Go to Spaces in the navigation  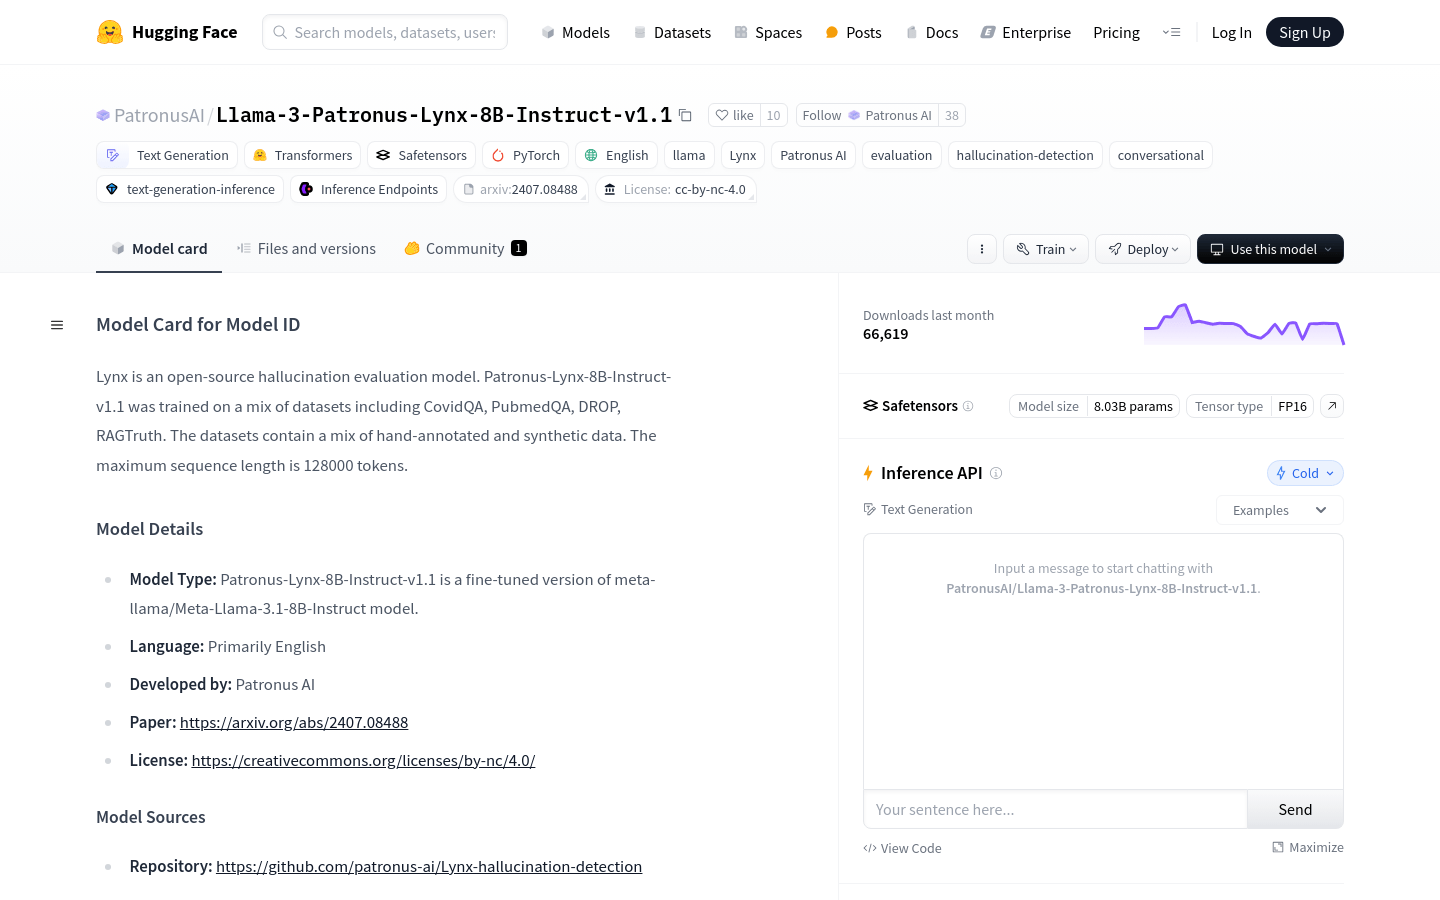pos(768,32)
